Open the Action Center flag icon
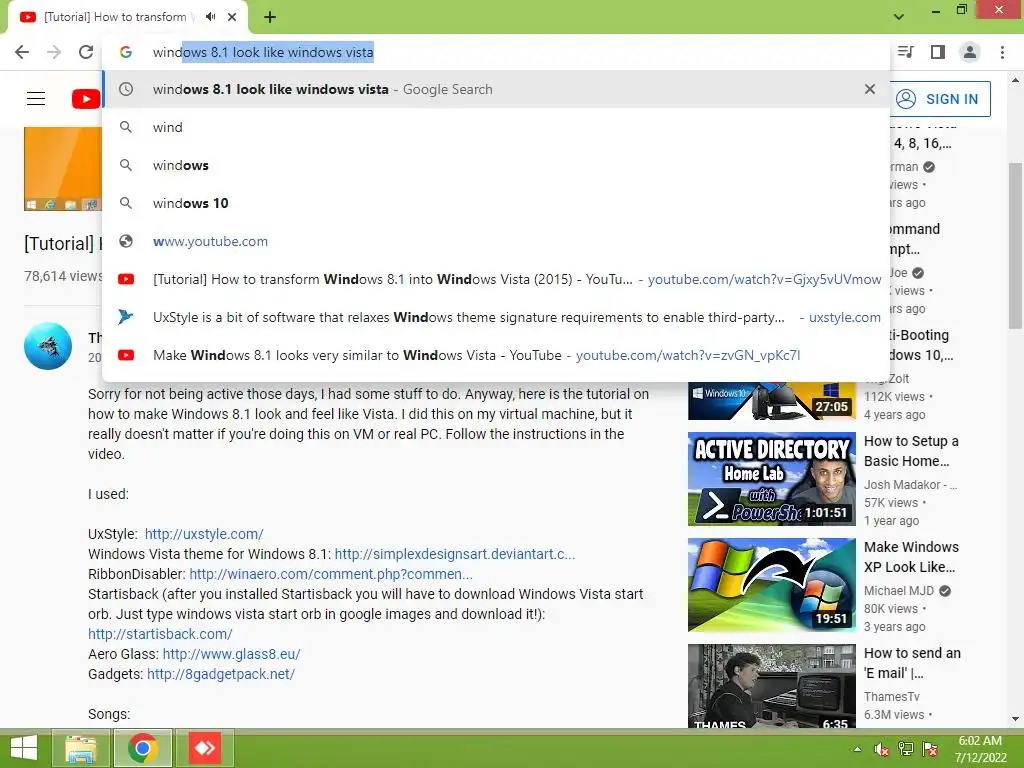Screen dimensions: 1024x768 pyautogui.click(x=930, y=749)
